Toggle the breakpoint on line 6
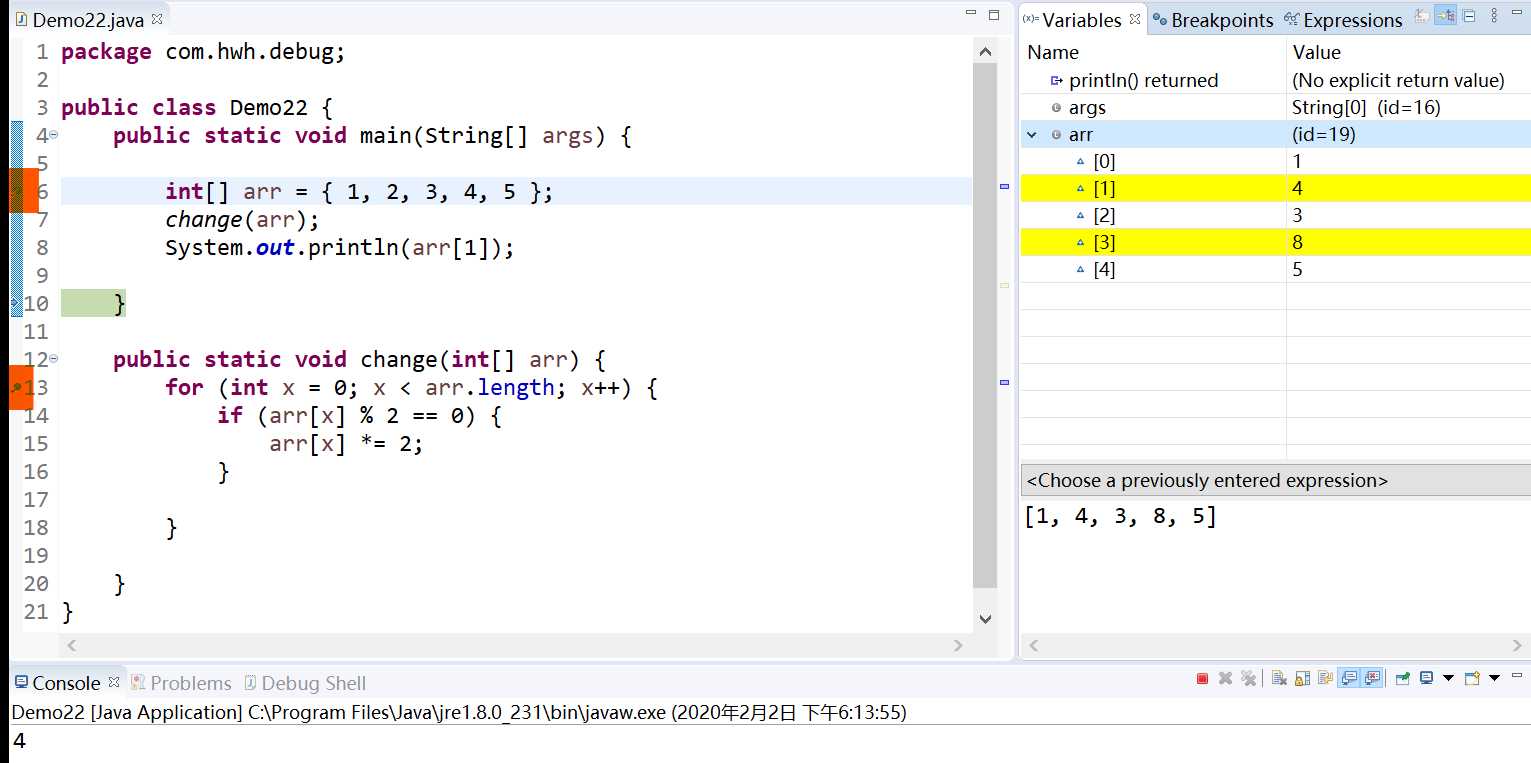Screen dimensions: 1531x763 point(16,190)
